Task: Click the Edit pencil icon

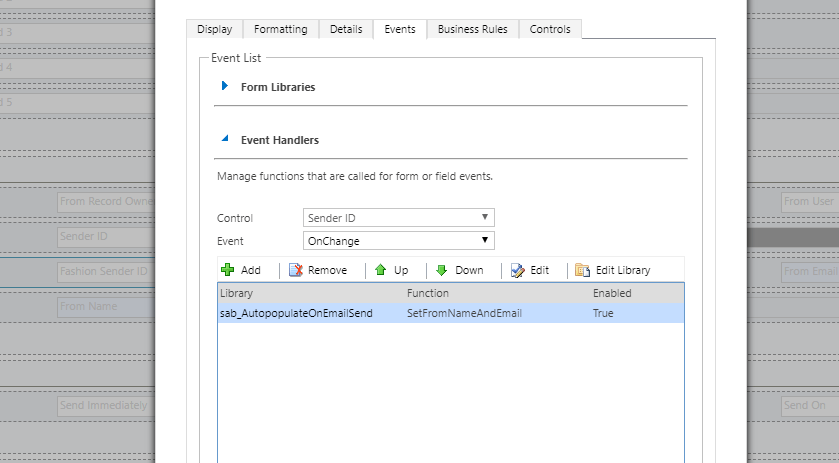Action: [x=517, y=270]
